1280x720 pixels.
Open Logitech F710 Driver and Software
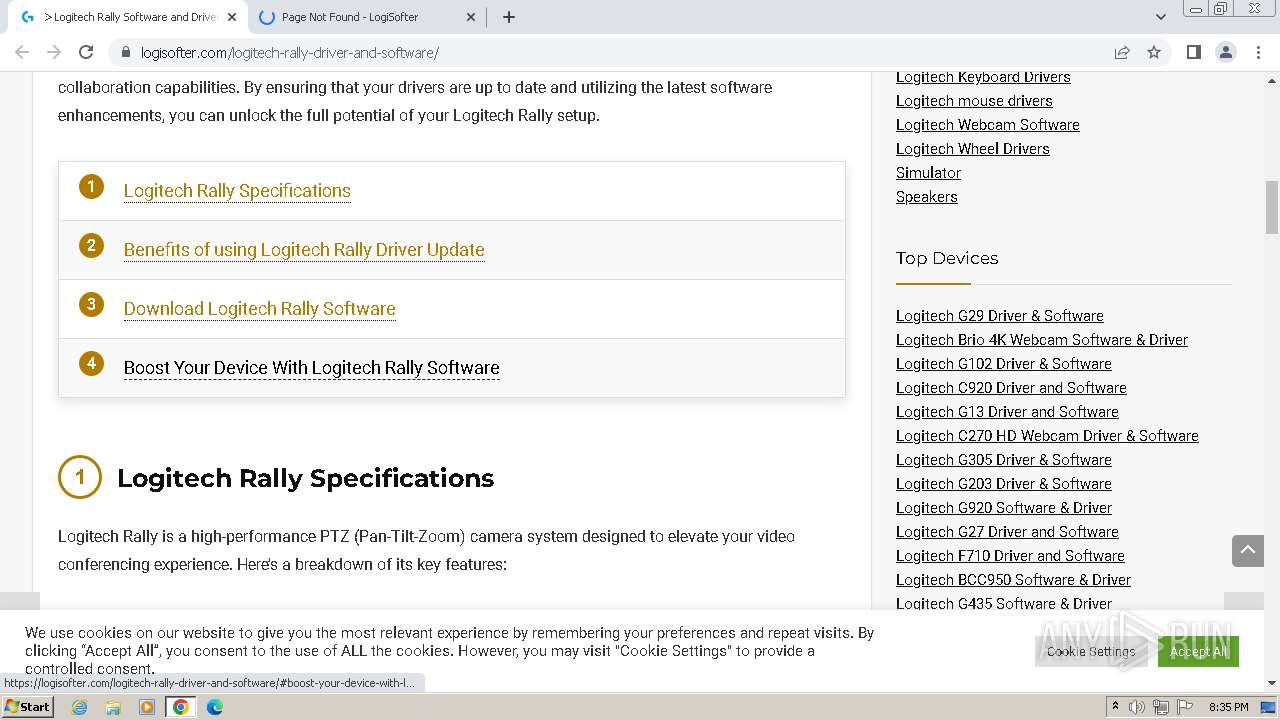click(x=1010, y=556)
